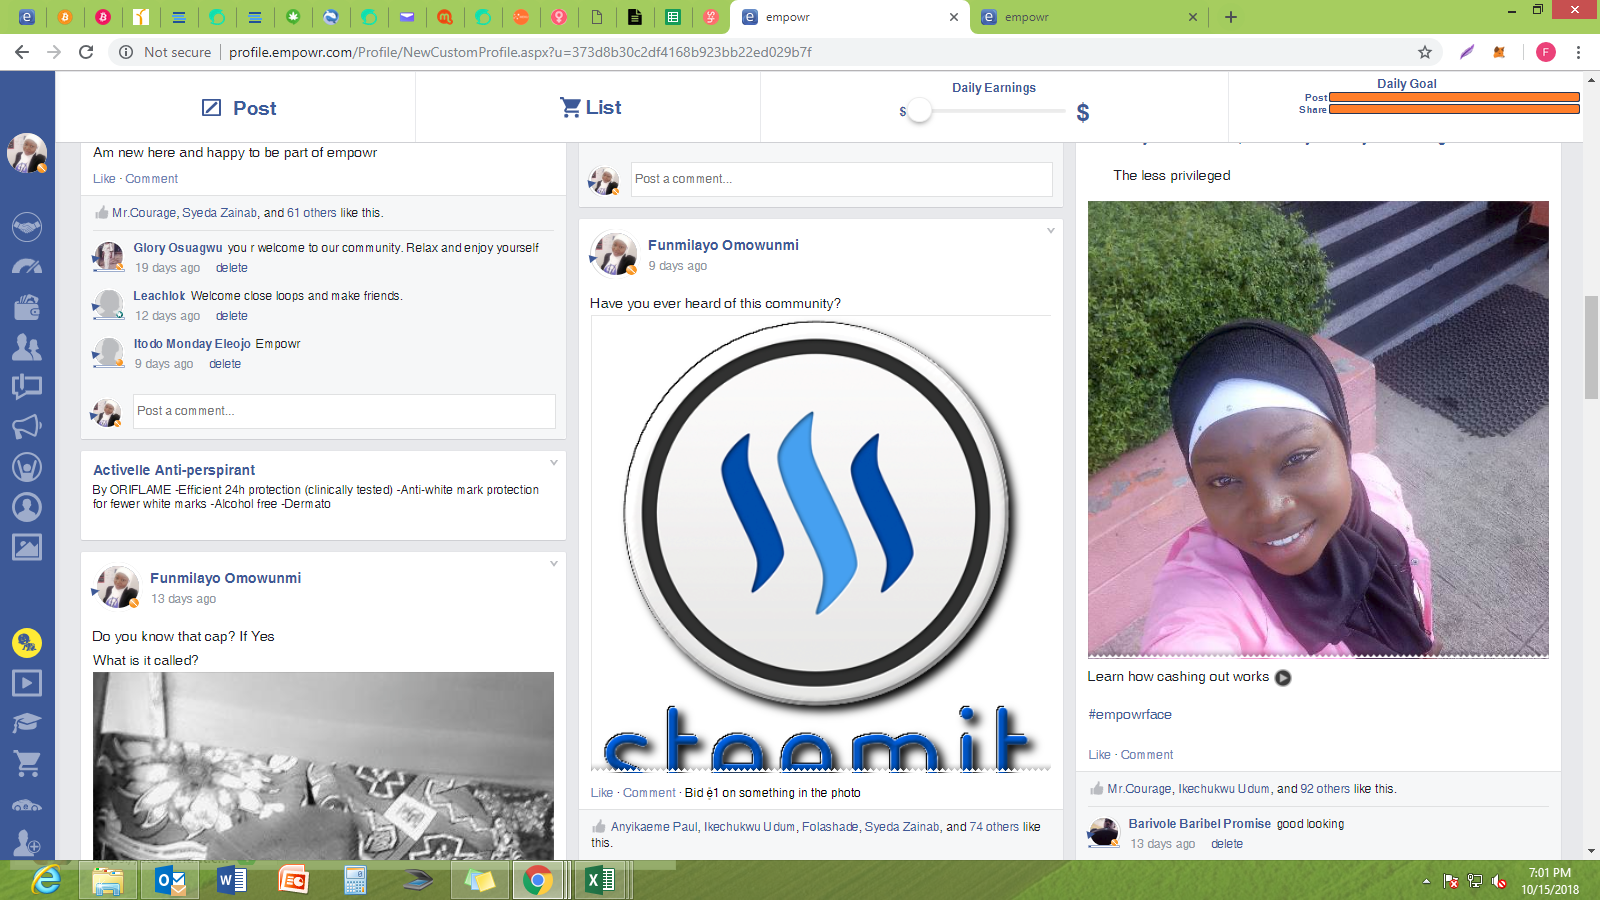This screenshot has height=900, width=1600.
Task: Open the chat bubbles icon in the sidebar
Action: click(x=27, y=387)
